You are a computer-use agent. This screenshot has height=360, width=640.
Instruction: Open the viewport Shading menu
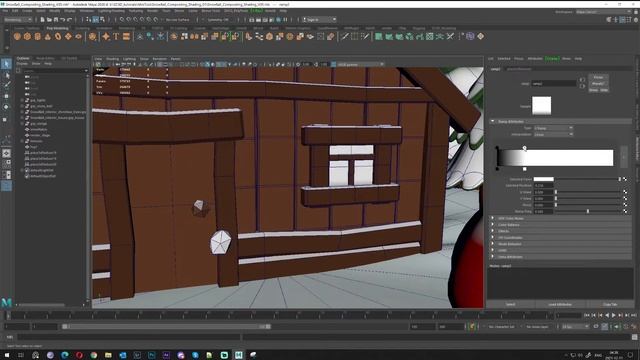[x=112, y=59]
